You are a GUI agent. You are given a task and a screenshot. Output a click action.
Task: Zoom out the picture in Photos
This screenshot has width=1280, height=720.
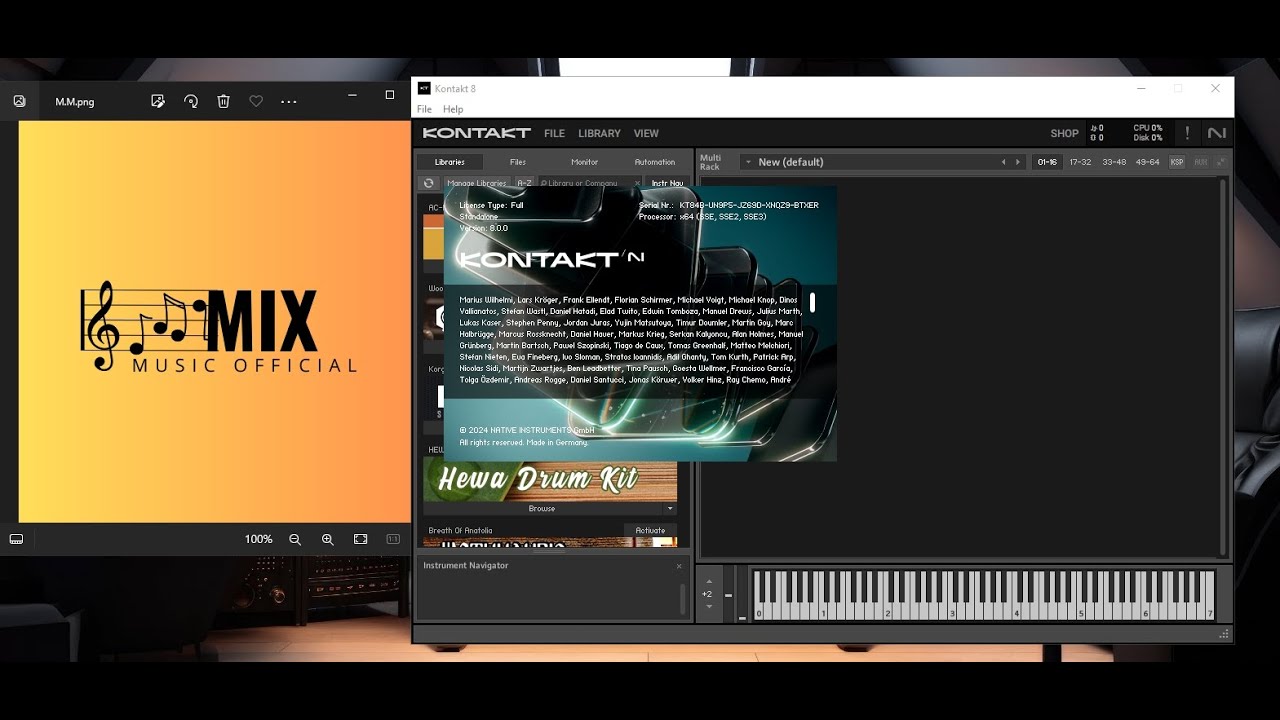pos(295,539)
